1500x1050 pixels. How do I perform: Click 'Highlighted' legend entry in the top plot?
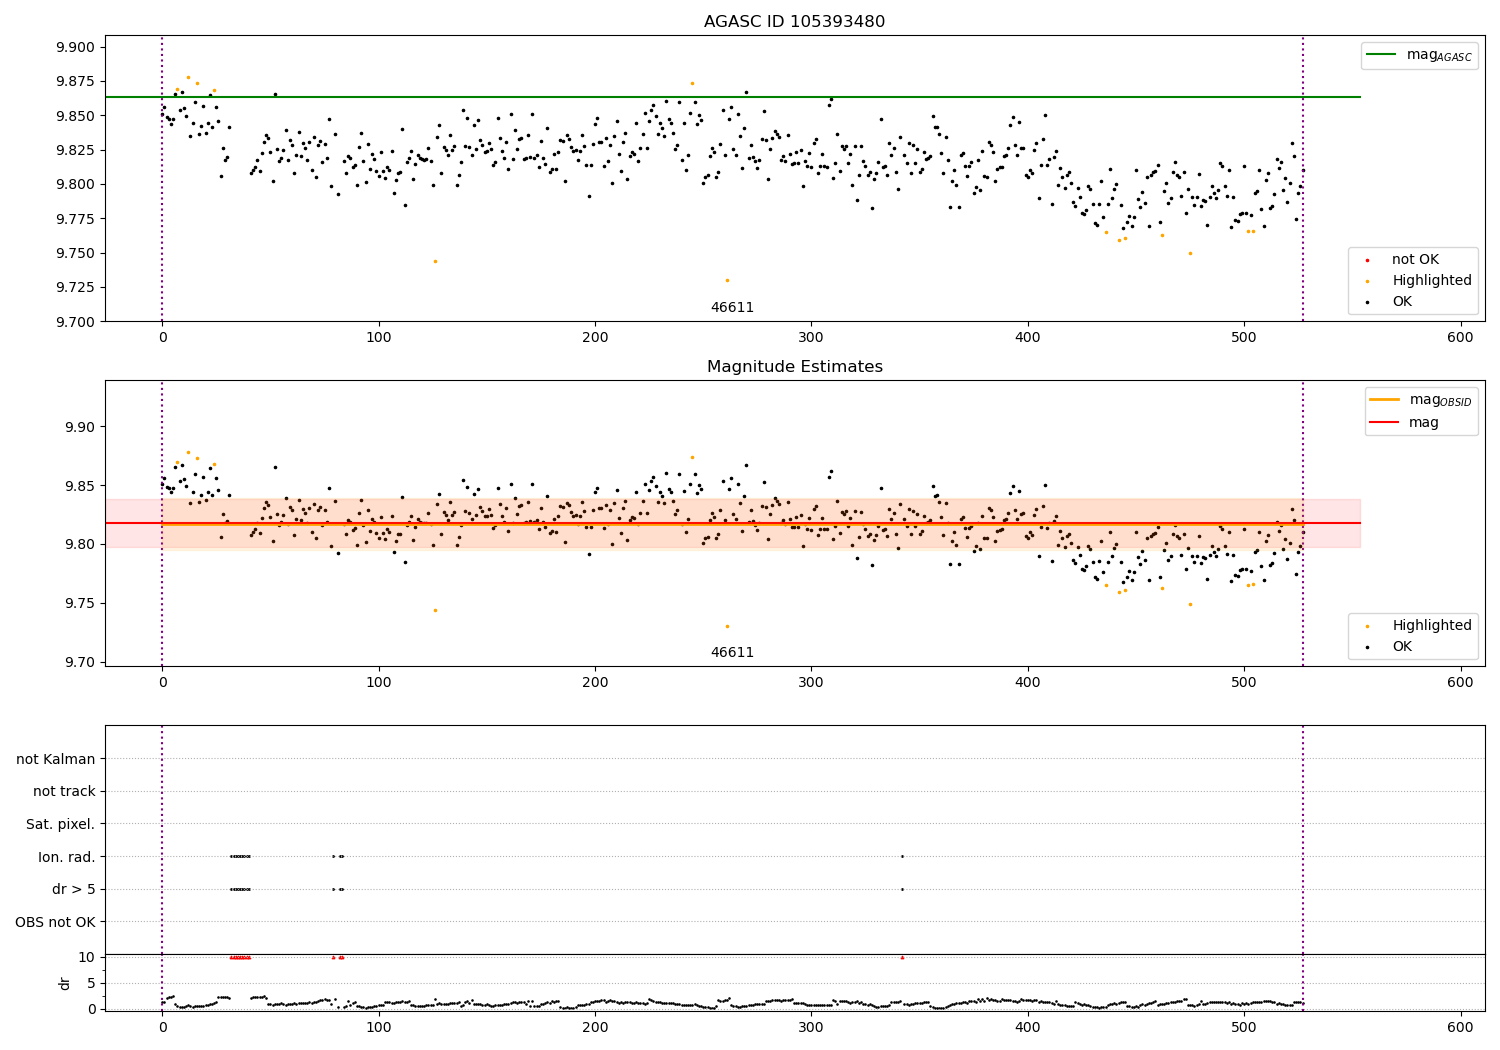tap(1432, 281)
